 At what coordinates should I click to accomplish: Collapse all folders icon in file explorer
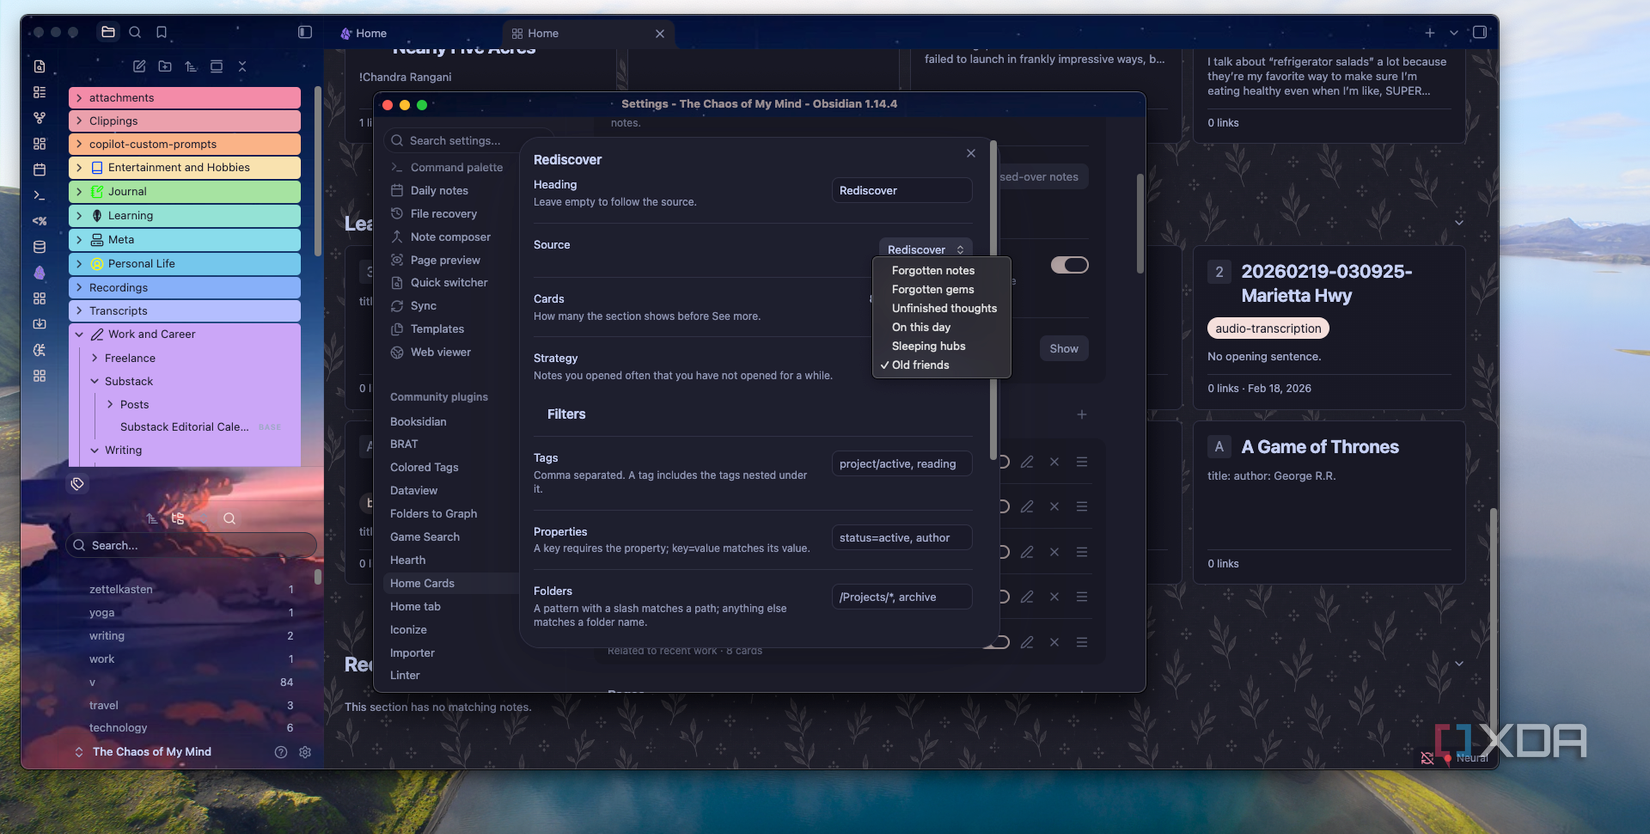pos(242,66)
